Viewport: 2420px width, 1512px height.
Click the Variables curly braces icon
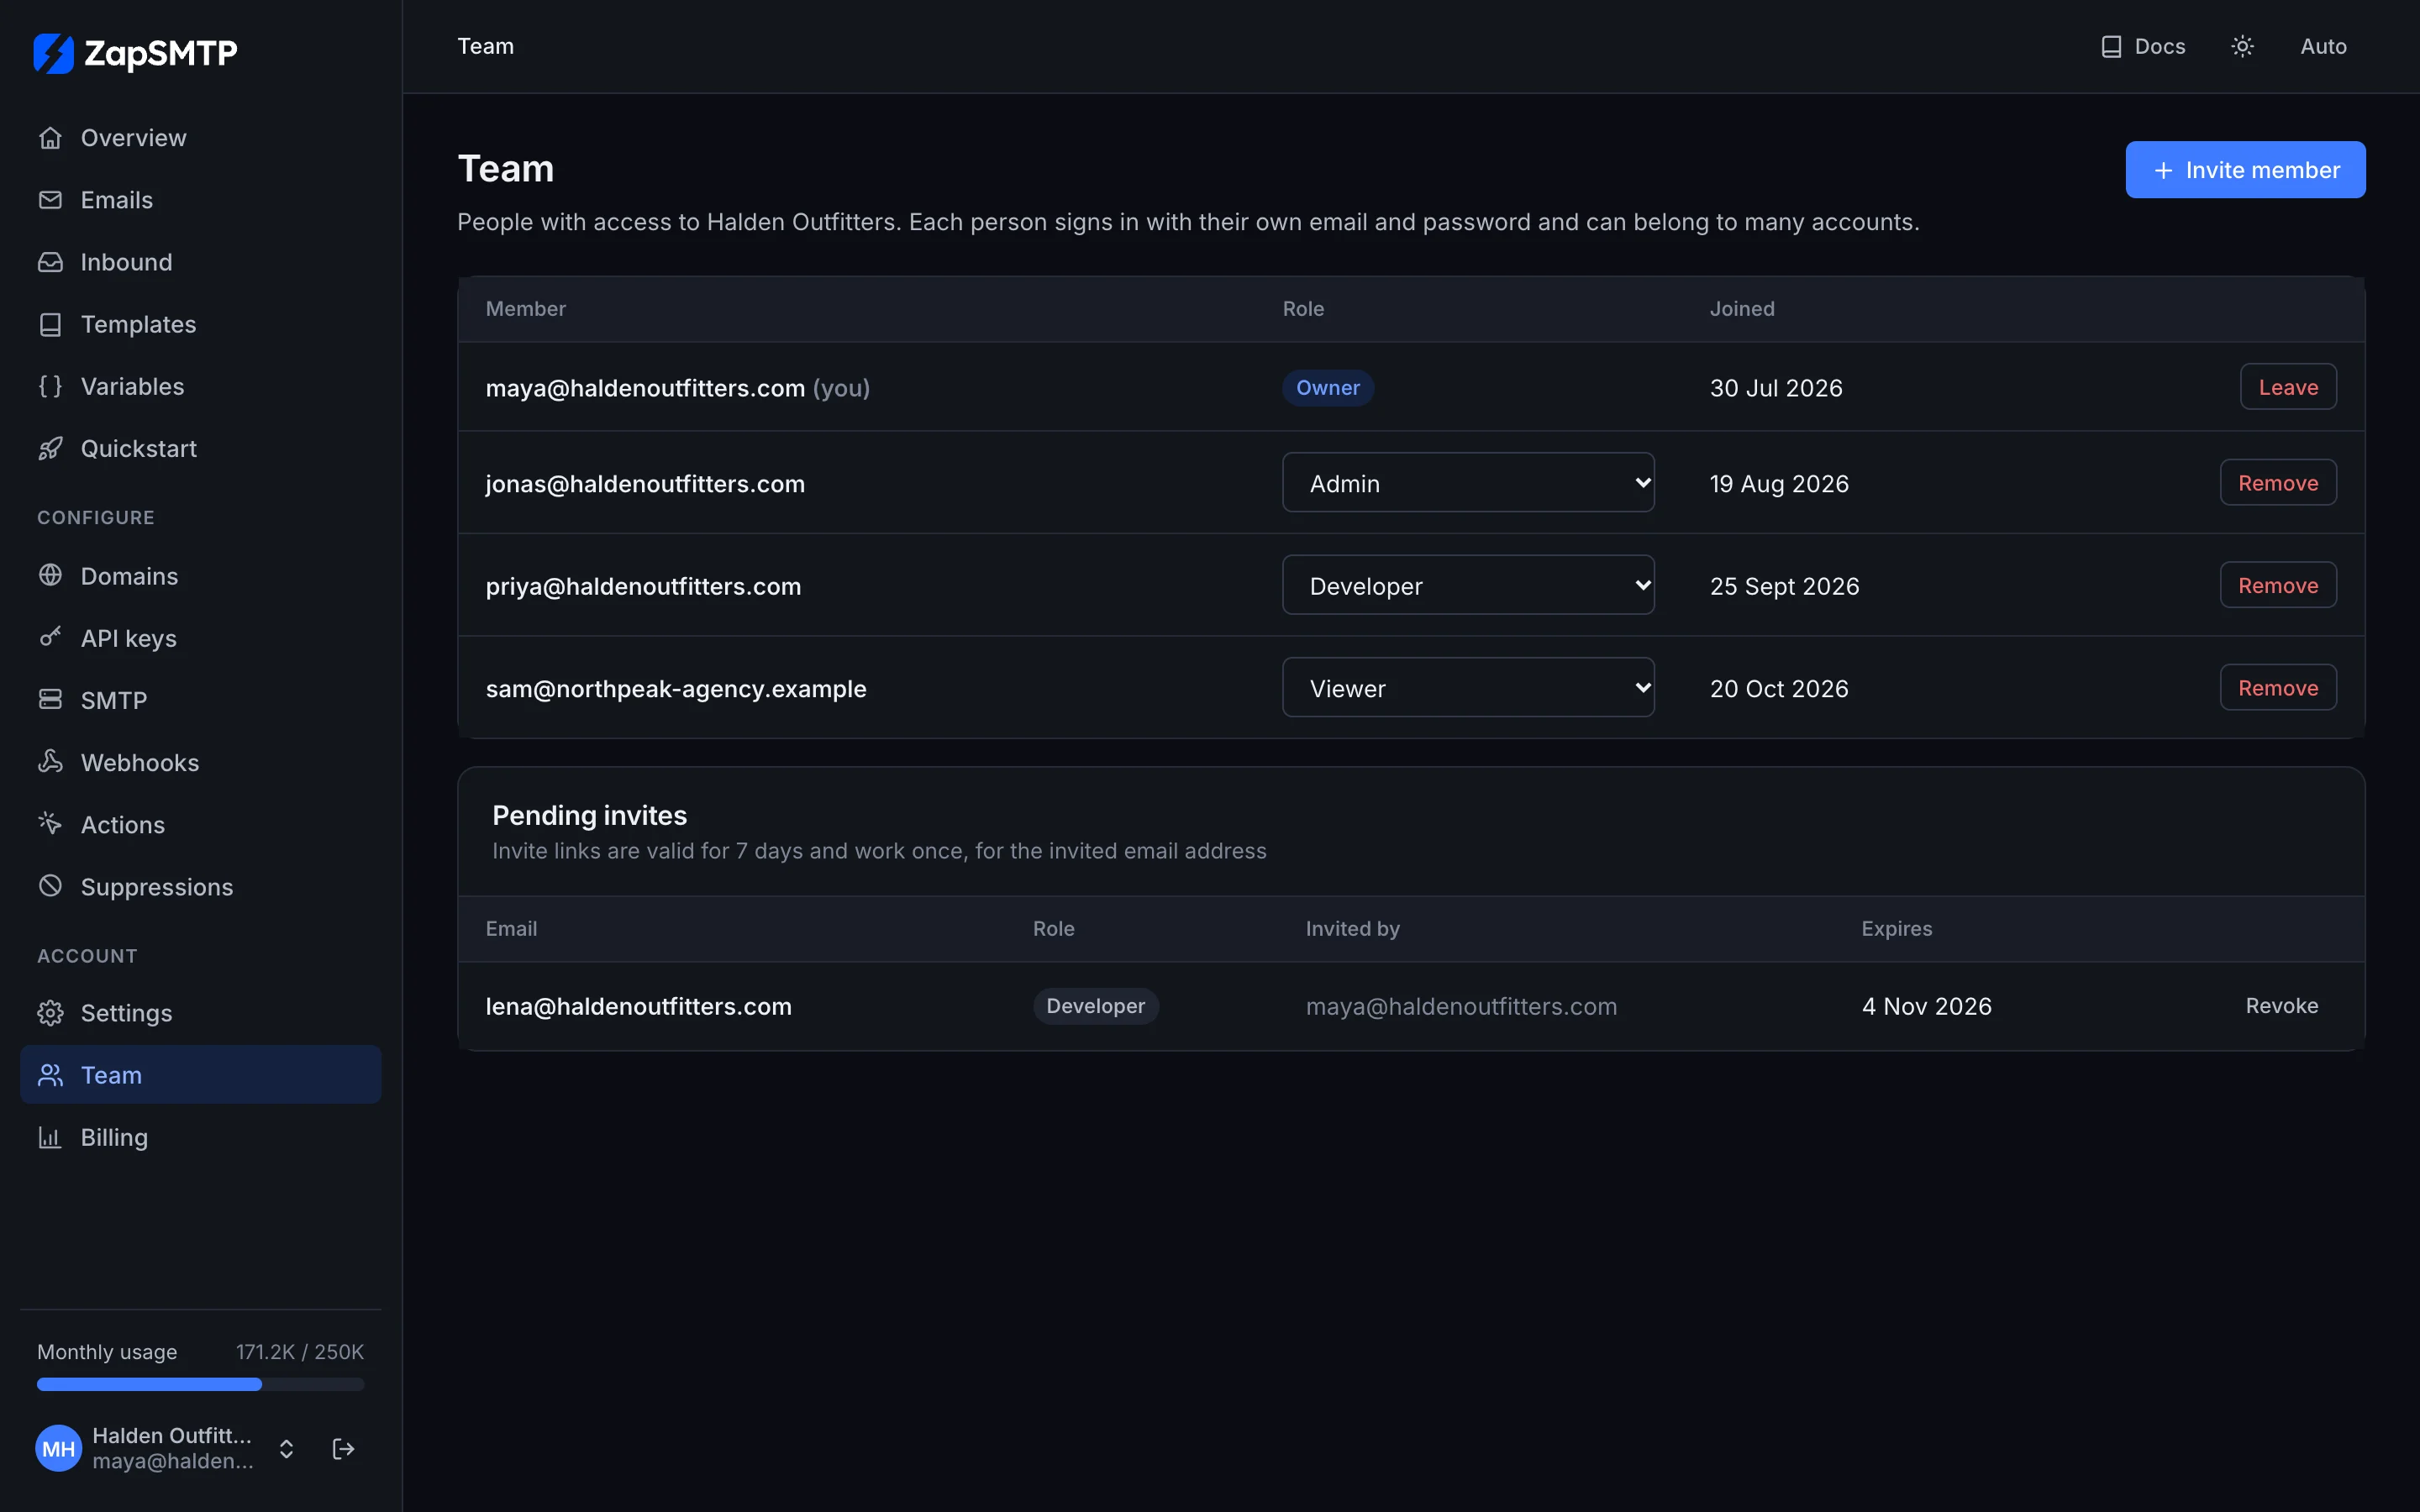point(50,386)
